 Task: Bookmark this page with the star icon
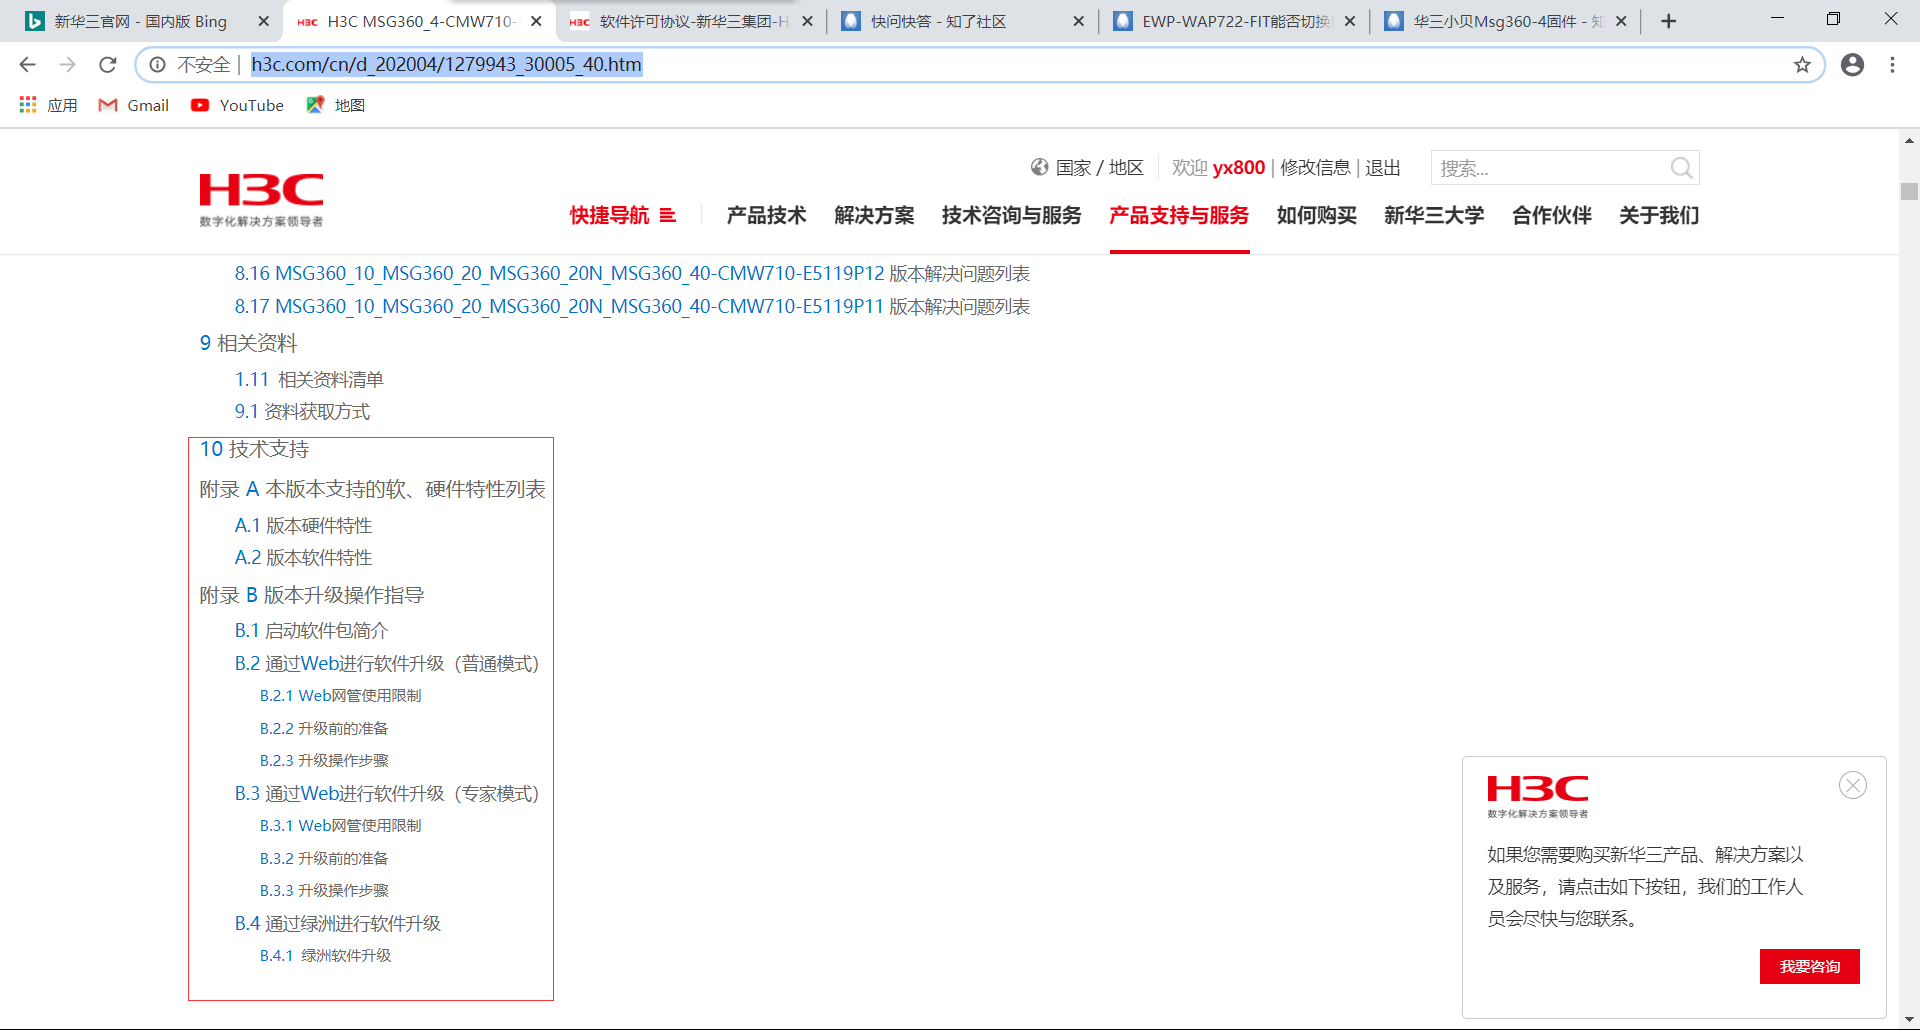(1802, 65)
